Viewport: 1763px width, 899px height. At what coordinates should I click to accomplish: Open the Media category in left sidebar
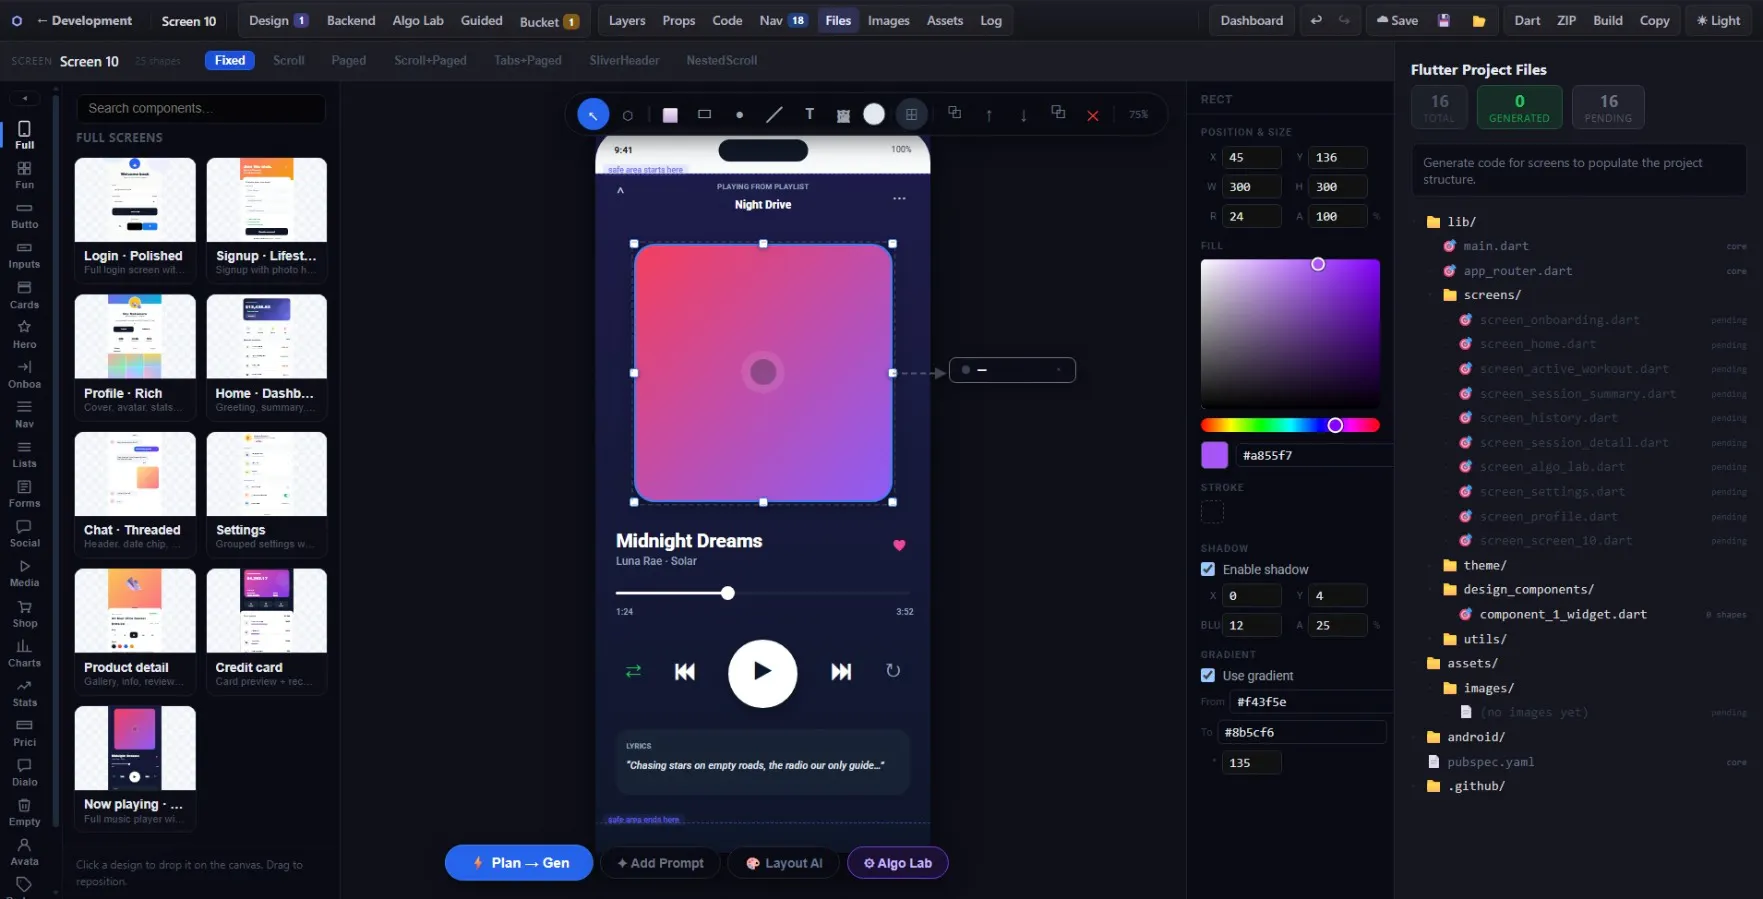(x=24, y=574)
